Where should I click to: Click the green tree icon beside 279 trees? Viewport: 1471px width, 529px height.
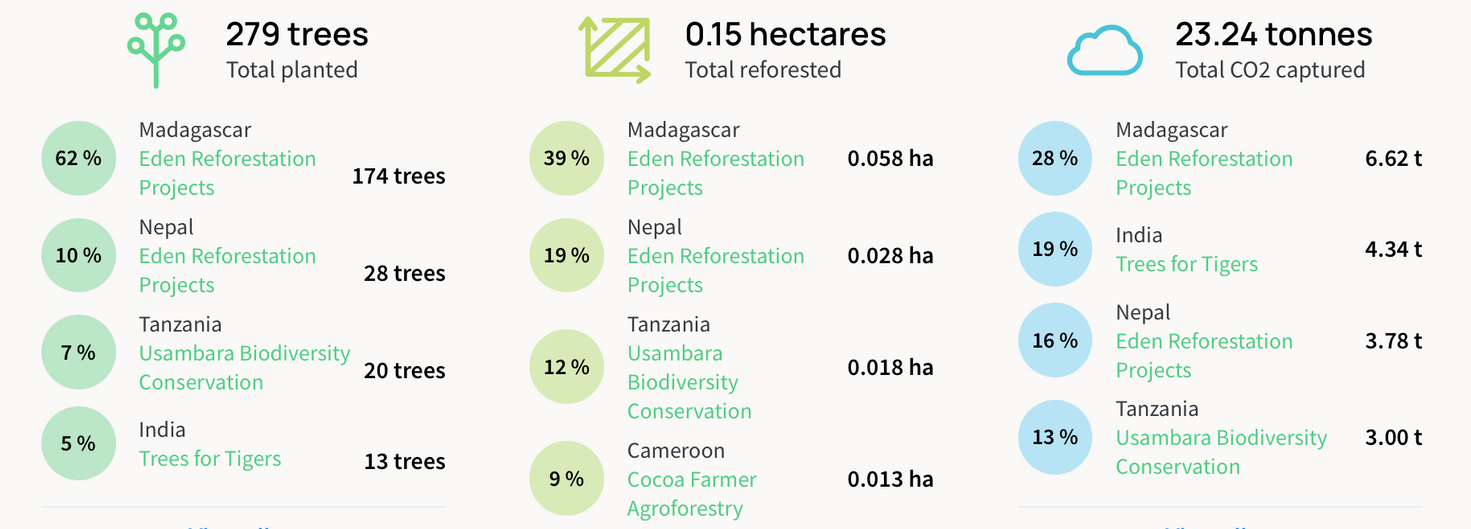point(156,50)
